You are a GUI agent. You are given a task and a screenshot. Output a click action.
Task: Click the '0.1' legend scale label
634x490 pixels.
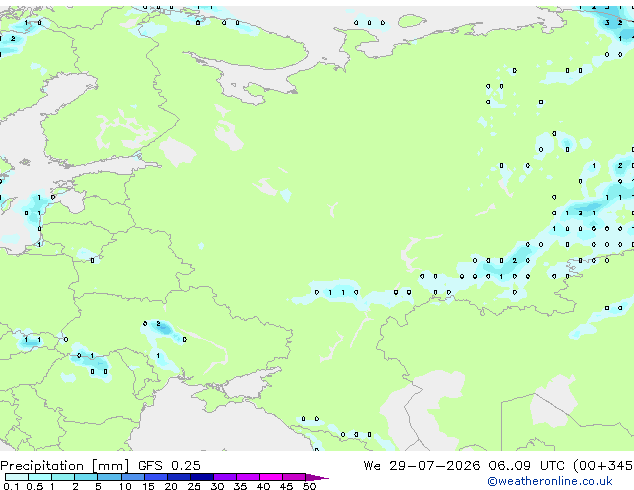(x=11, y=486)
